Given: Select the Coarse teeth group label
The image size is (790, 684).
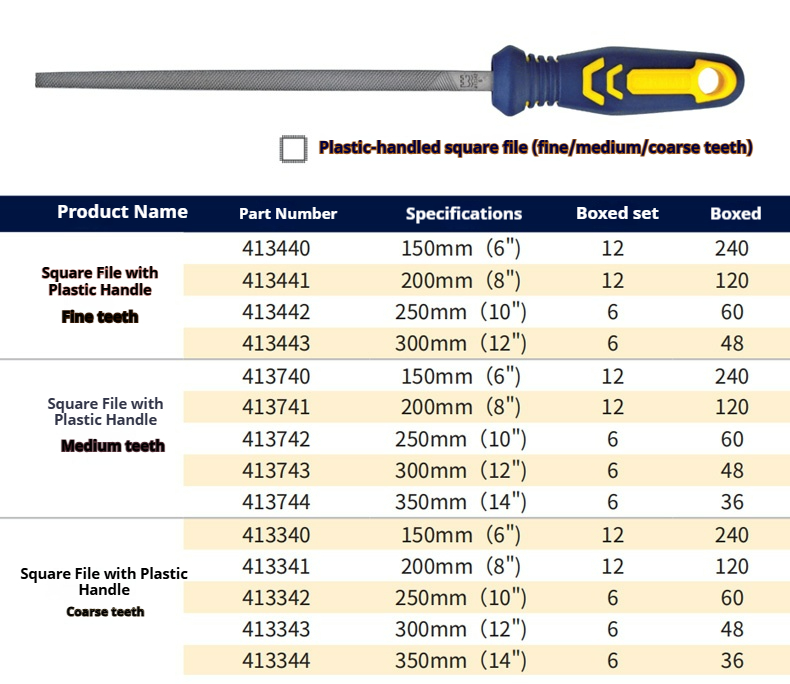Looking at the screenshot, I should [105, 612].
